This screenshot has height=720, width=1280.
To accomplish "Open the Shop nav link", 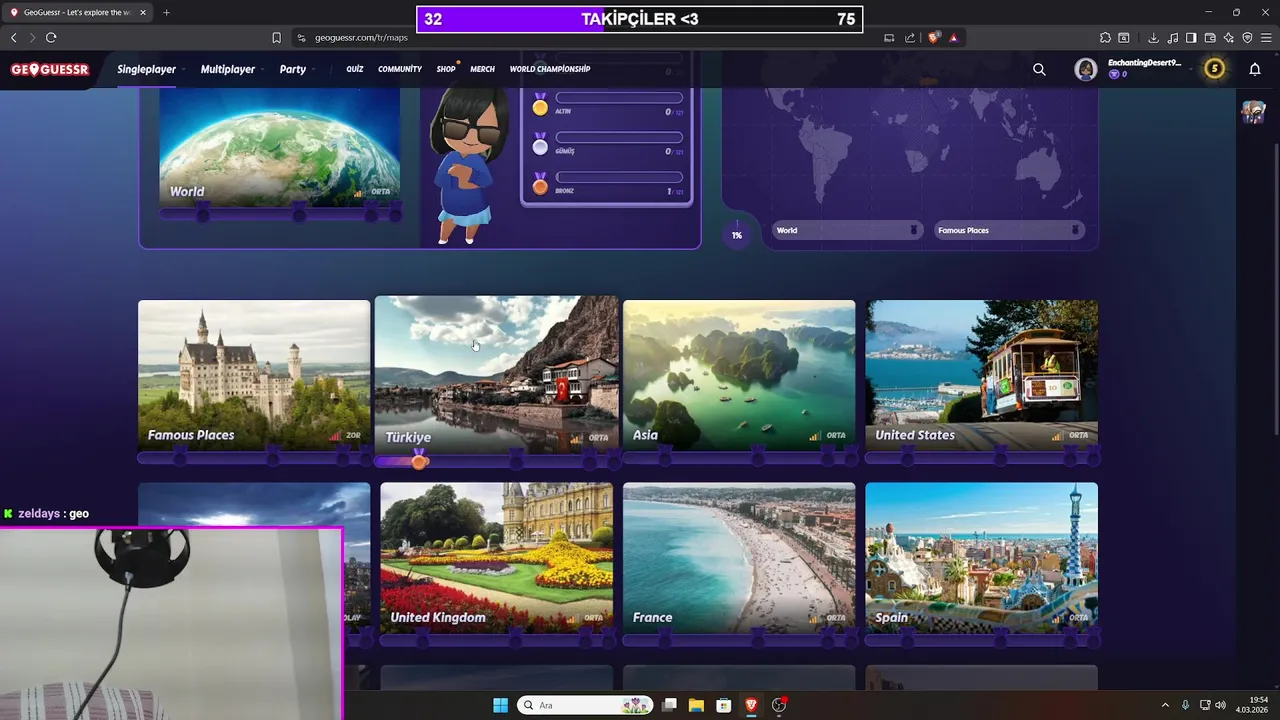I will point(446,69).
